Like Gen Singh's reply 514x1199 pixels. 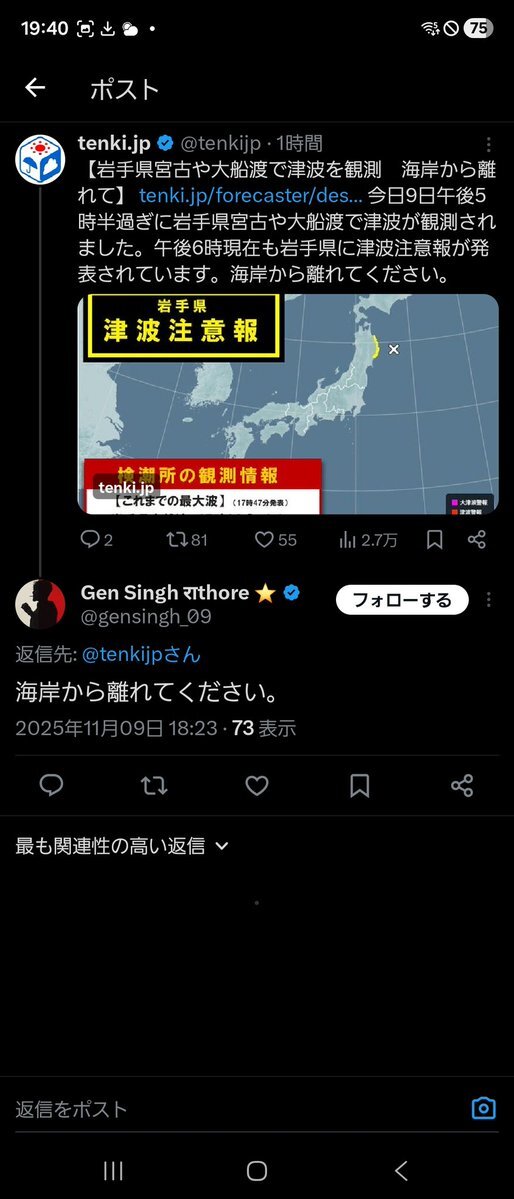click(x=257, y=785)
